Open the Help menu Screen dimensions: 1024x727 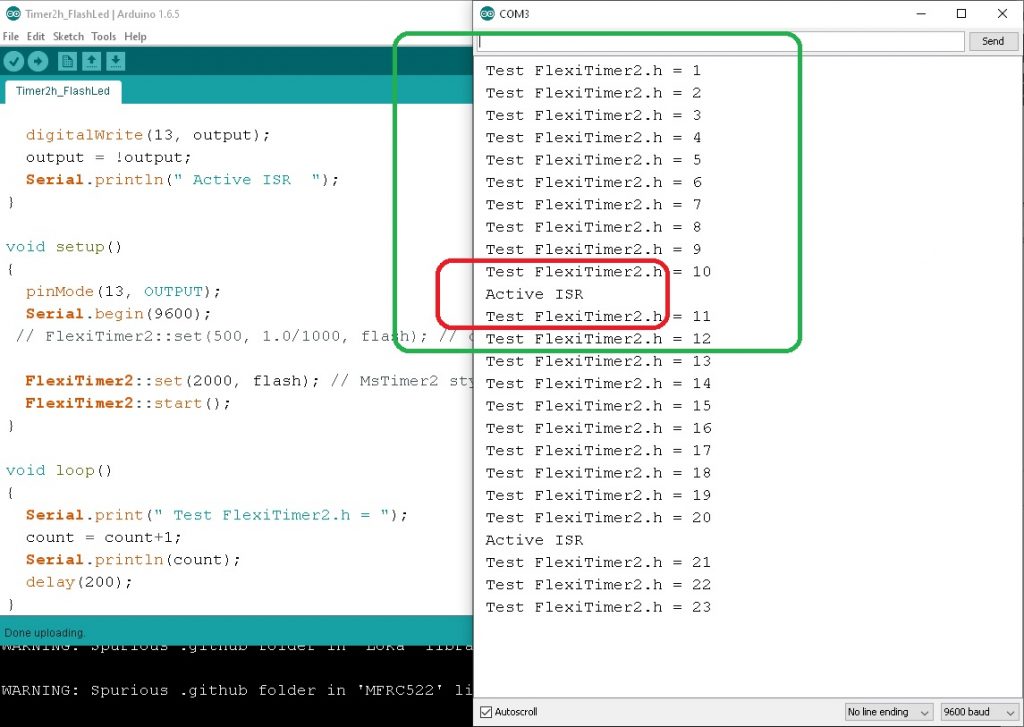tap(135, 37)
